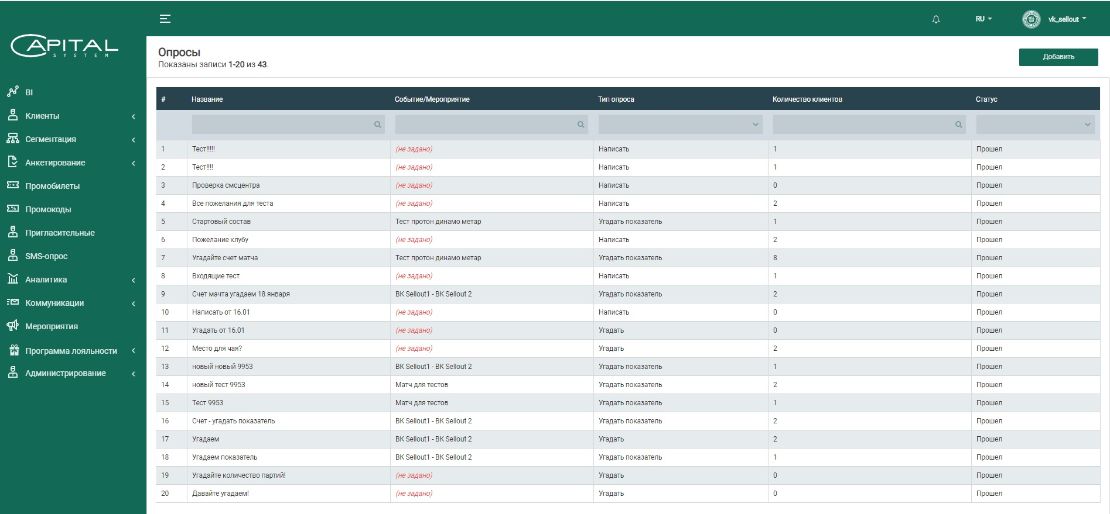Screen dimensions: 1110x514
Task: Open notifications bell icon
Action: pos(935,19)
